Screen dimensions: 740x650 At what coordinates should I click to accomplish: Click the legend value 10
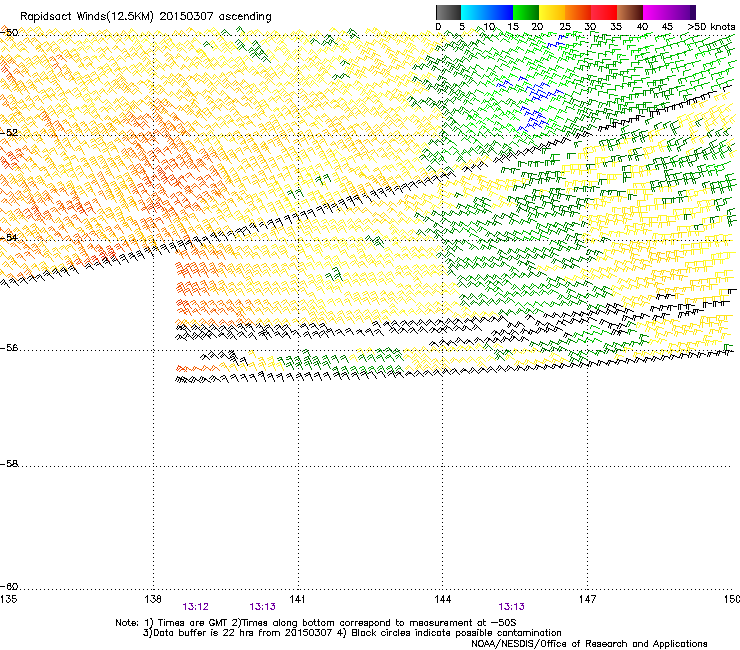(489, 27)
